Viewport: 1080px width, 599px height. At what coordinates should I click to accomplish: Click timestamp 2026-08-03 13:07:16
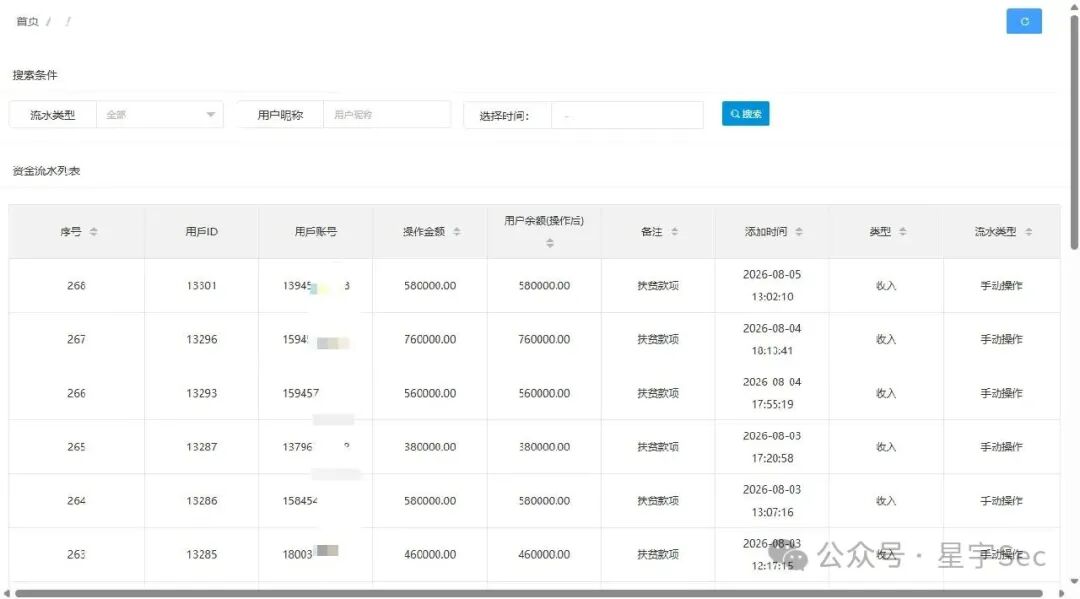[772, 501]
